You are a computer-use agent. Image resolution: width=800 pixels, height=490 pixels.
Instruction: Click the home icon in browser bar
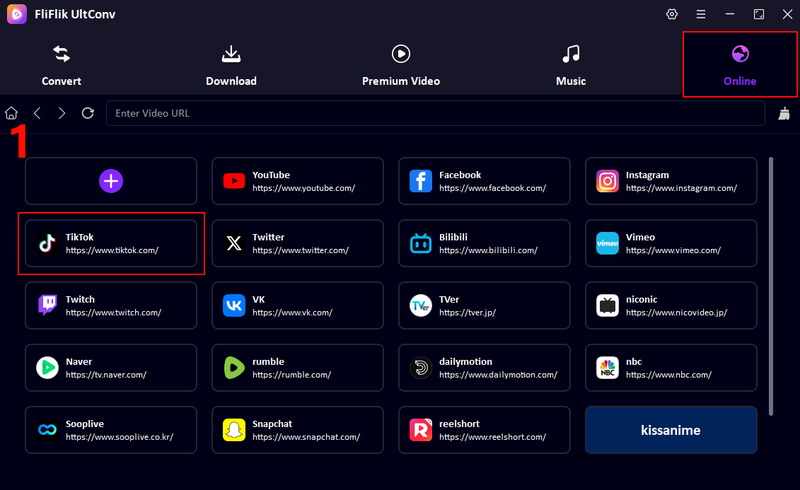pos(11,113)
